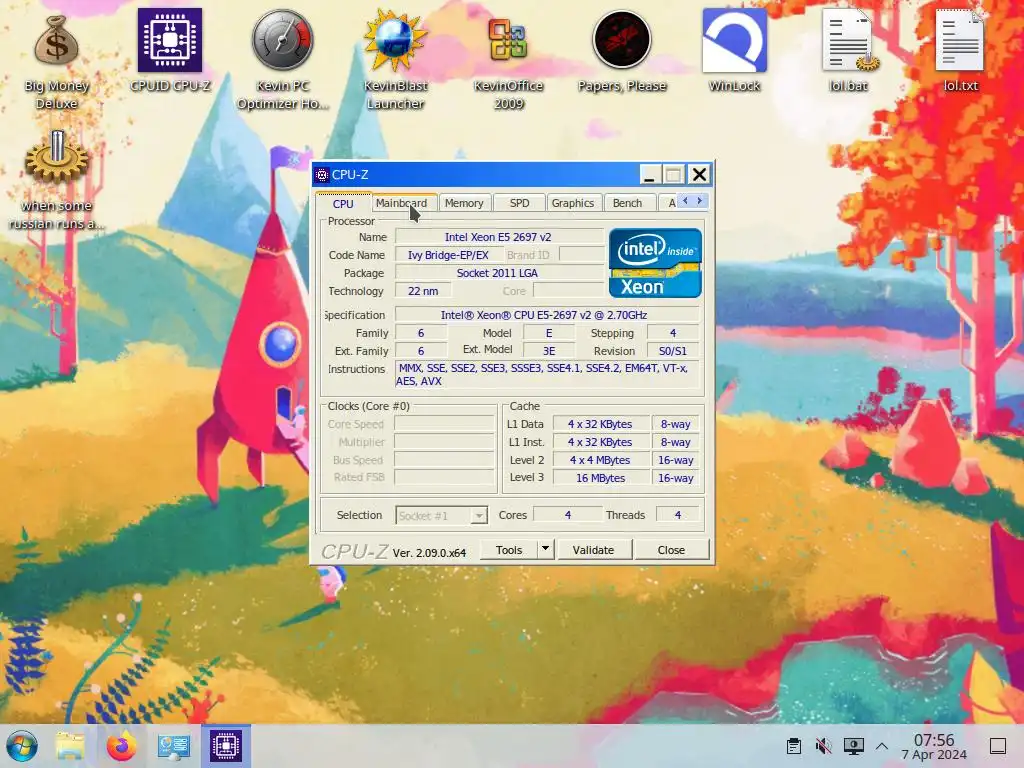Switch to the CPU tab
Image resolution: width=1024 pixels, height=768 pixels.
(x=343, y=203)
